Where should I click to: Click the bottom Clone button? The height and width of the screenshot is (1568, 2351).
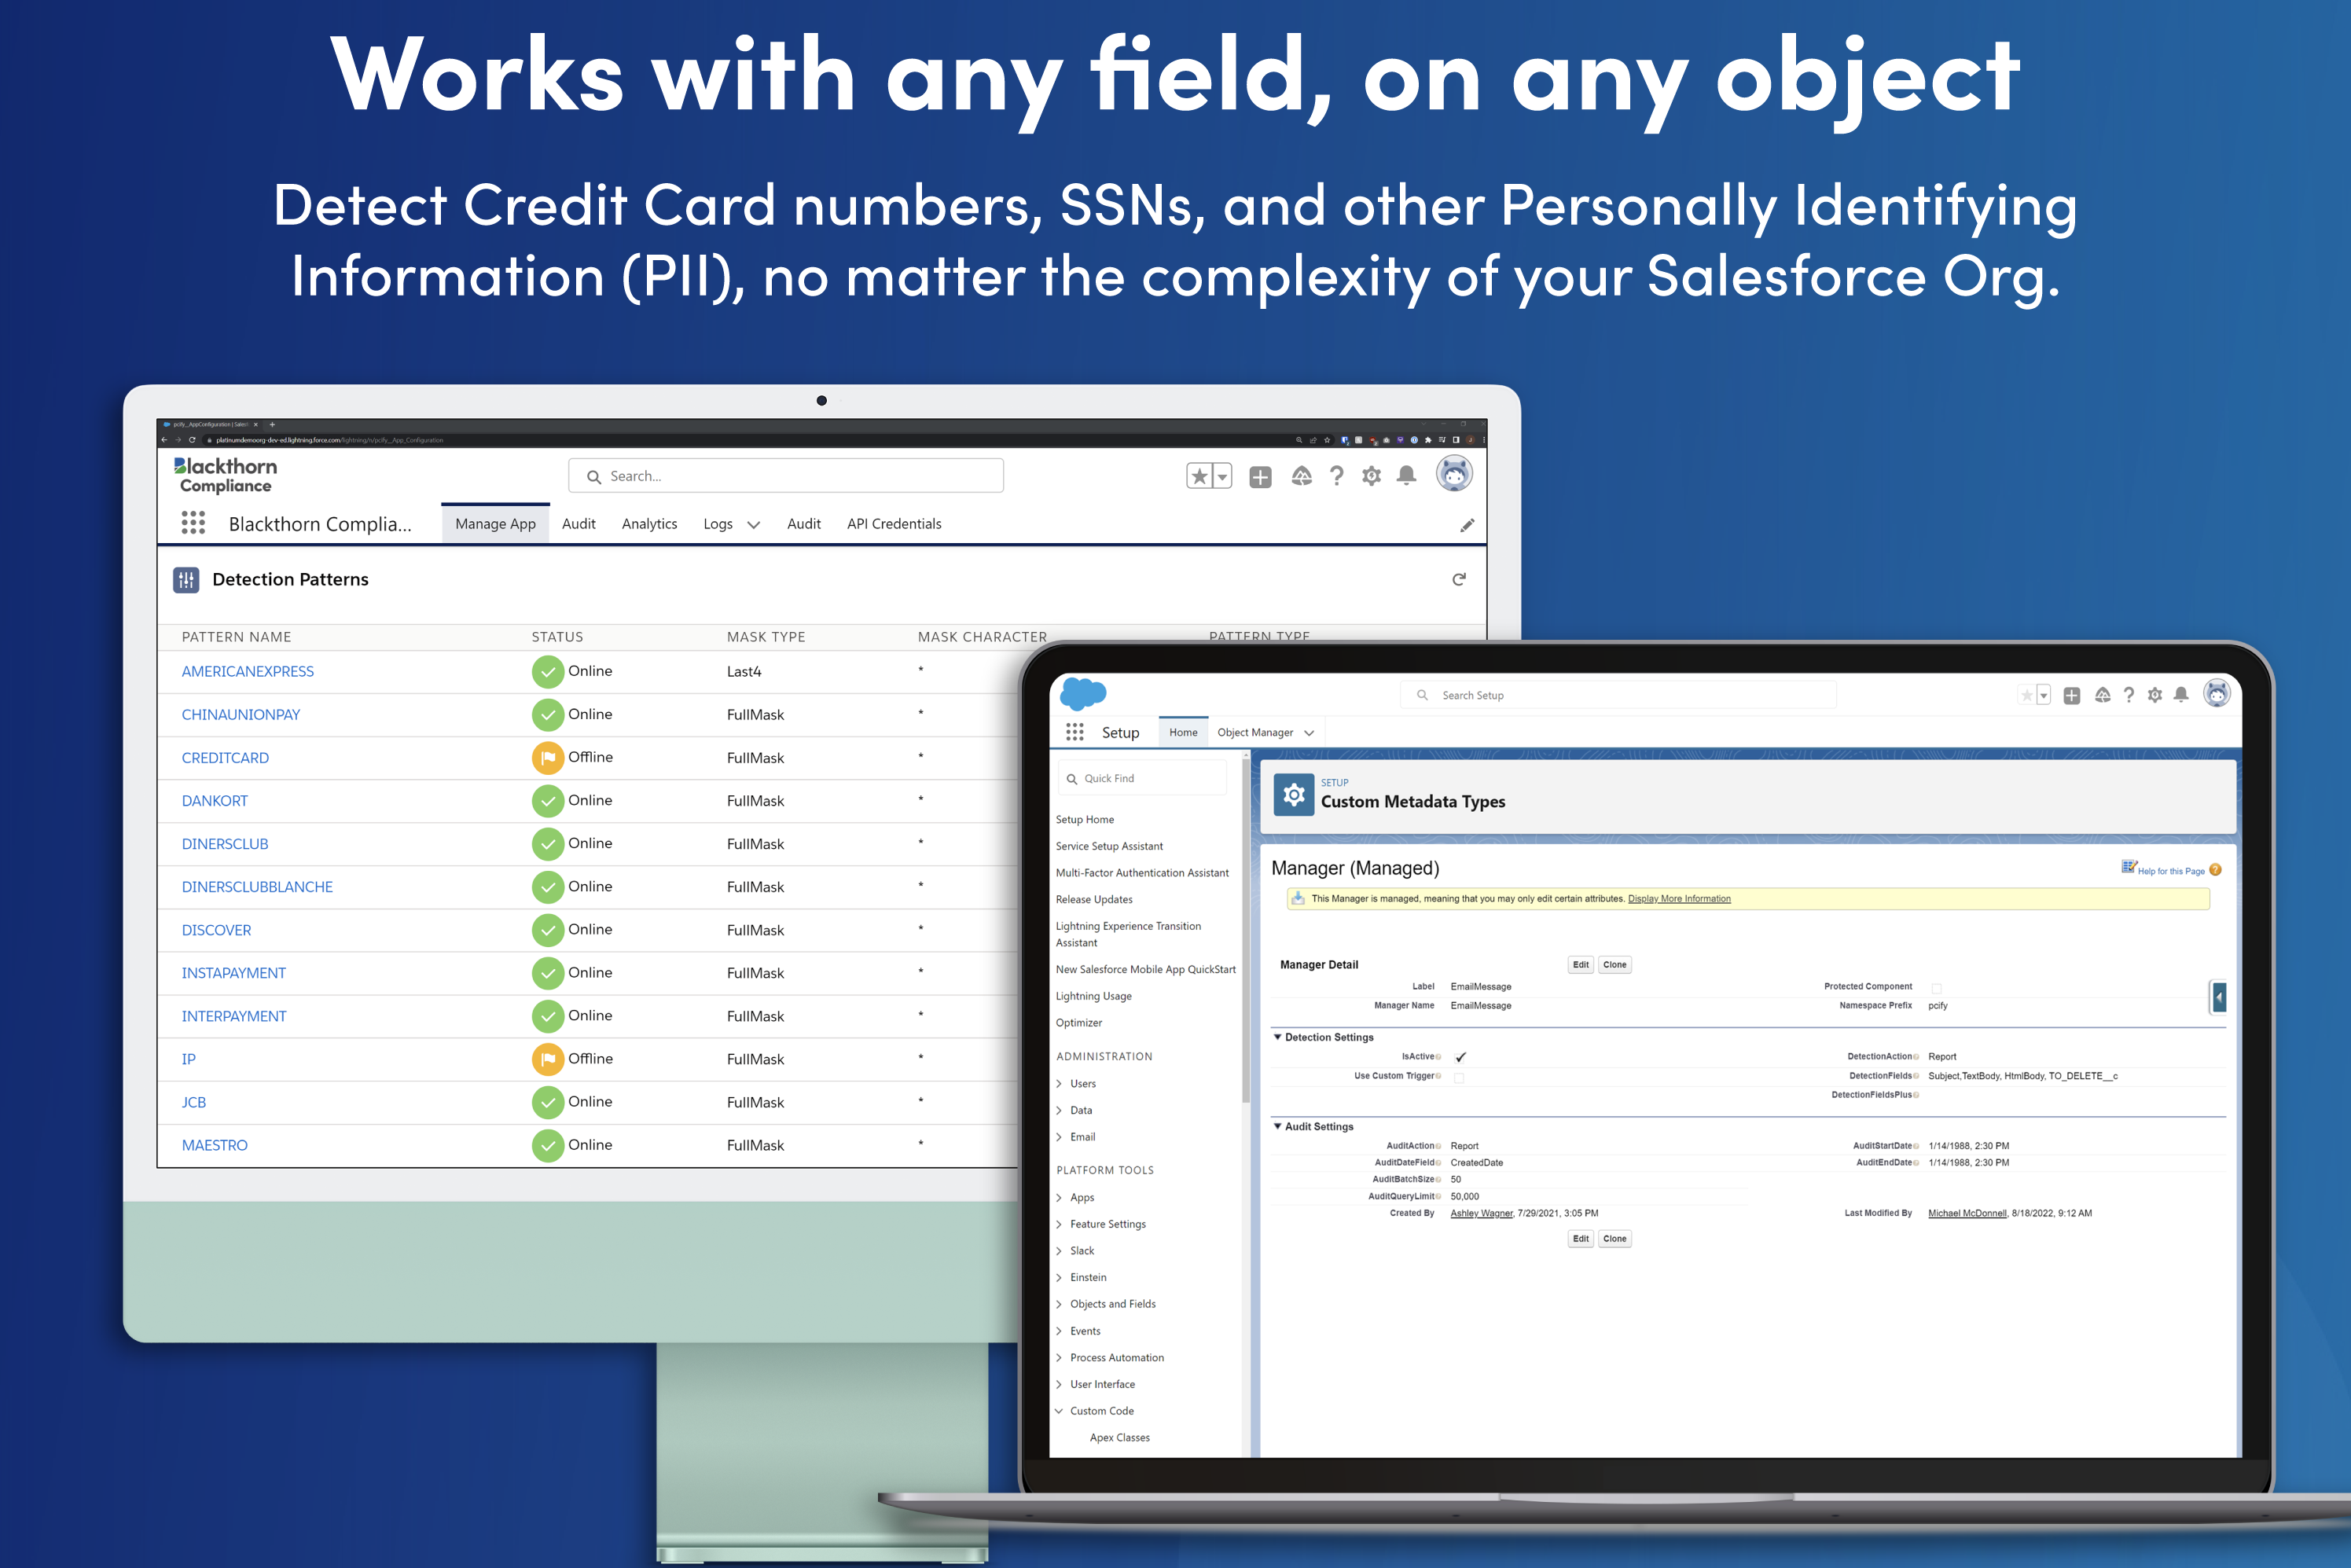[1614, 1239]
